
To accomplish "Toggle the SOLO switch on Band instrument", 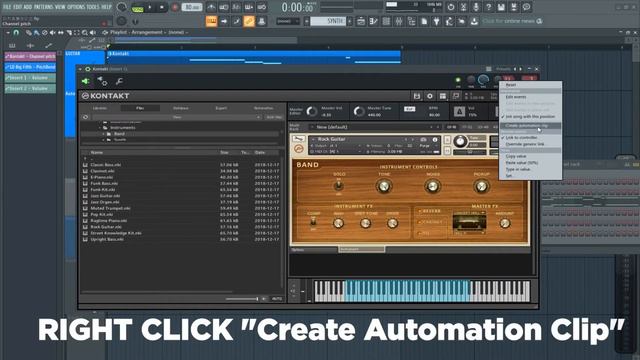I will (x=338, y=186).
